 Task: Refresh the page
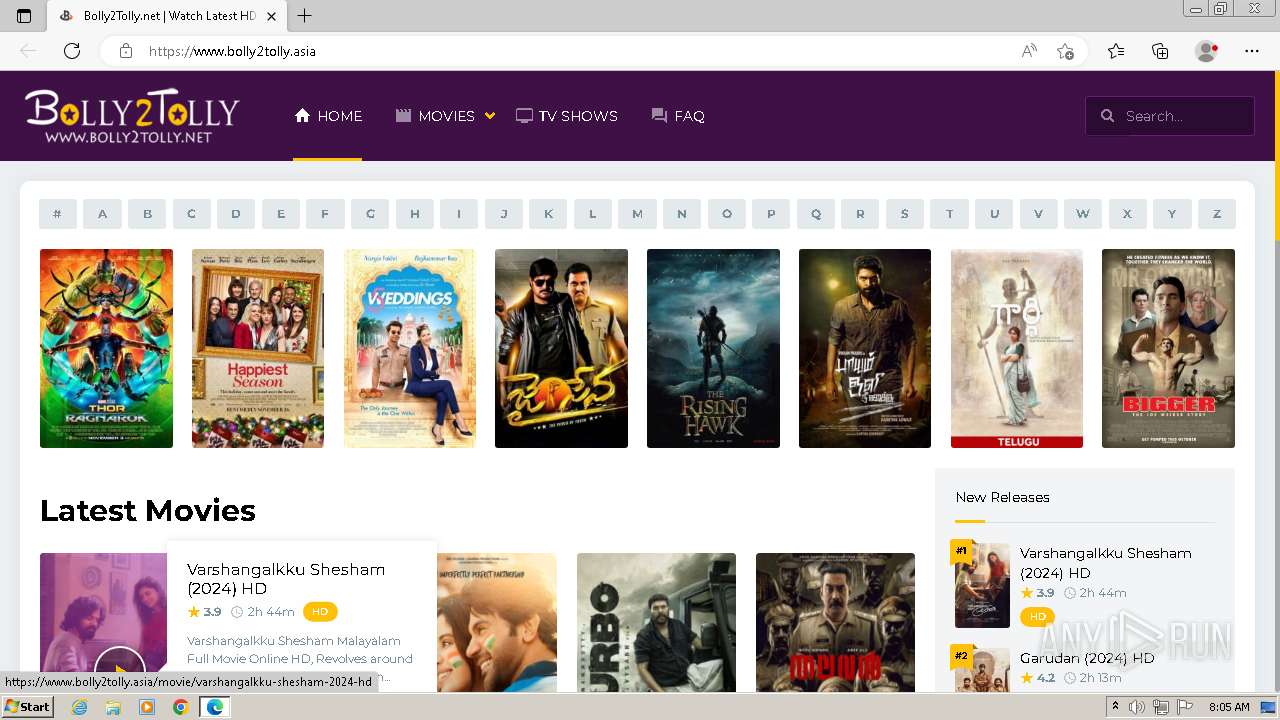pos(72,51)
